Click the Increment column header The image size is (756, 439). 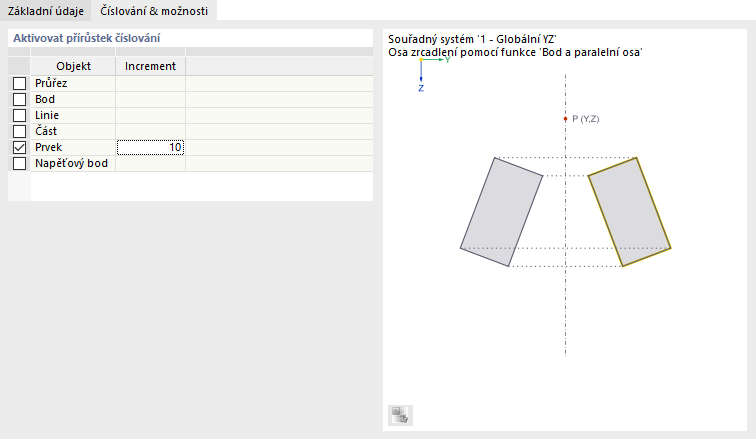150,66
